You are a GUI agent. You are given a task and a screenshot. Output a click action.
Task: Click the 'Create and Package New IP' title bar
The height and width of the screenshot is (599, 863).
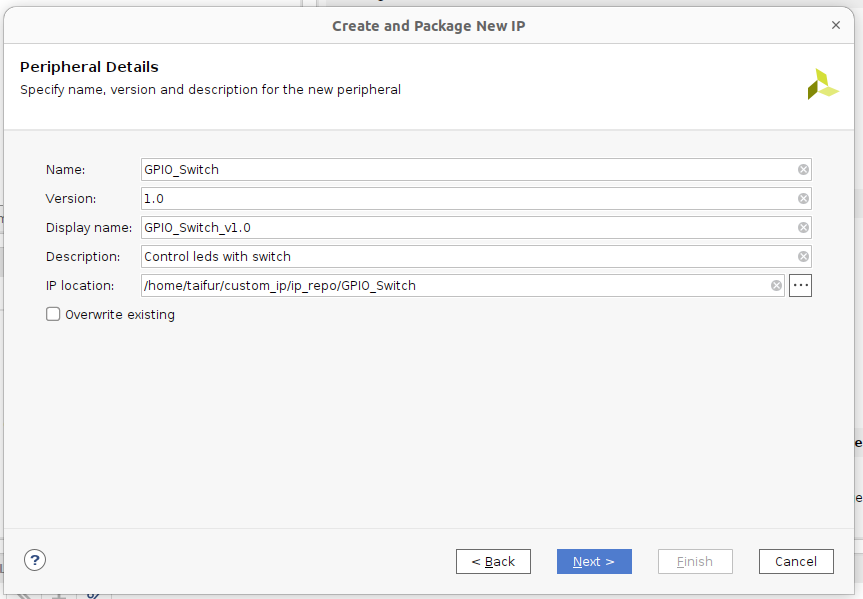[x=428, y=26]
